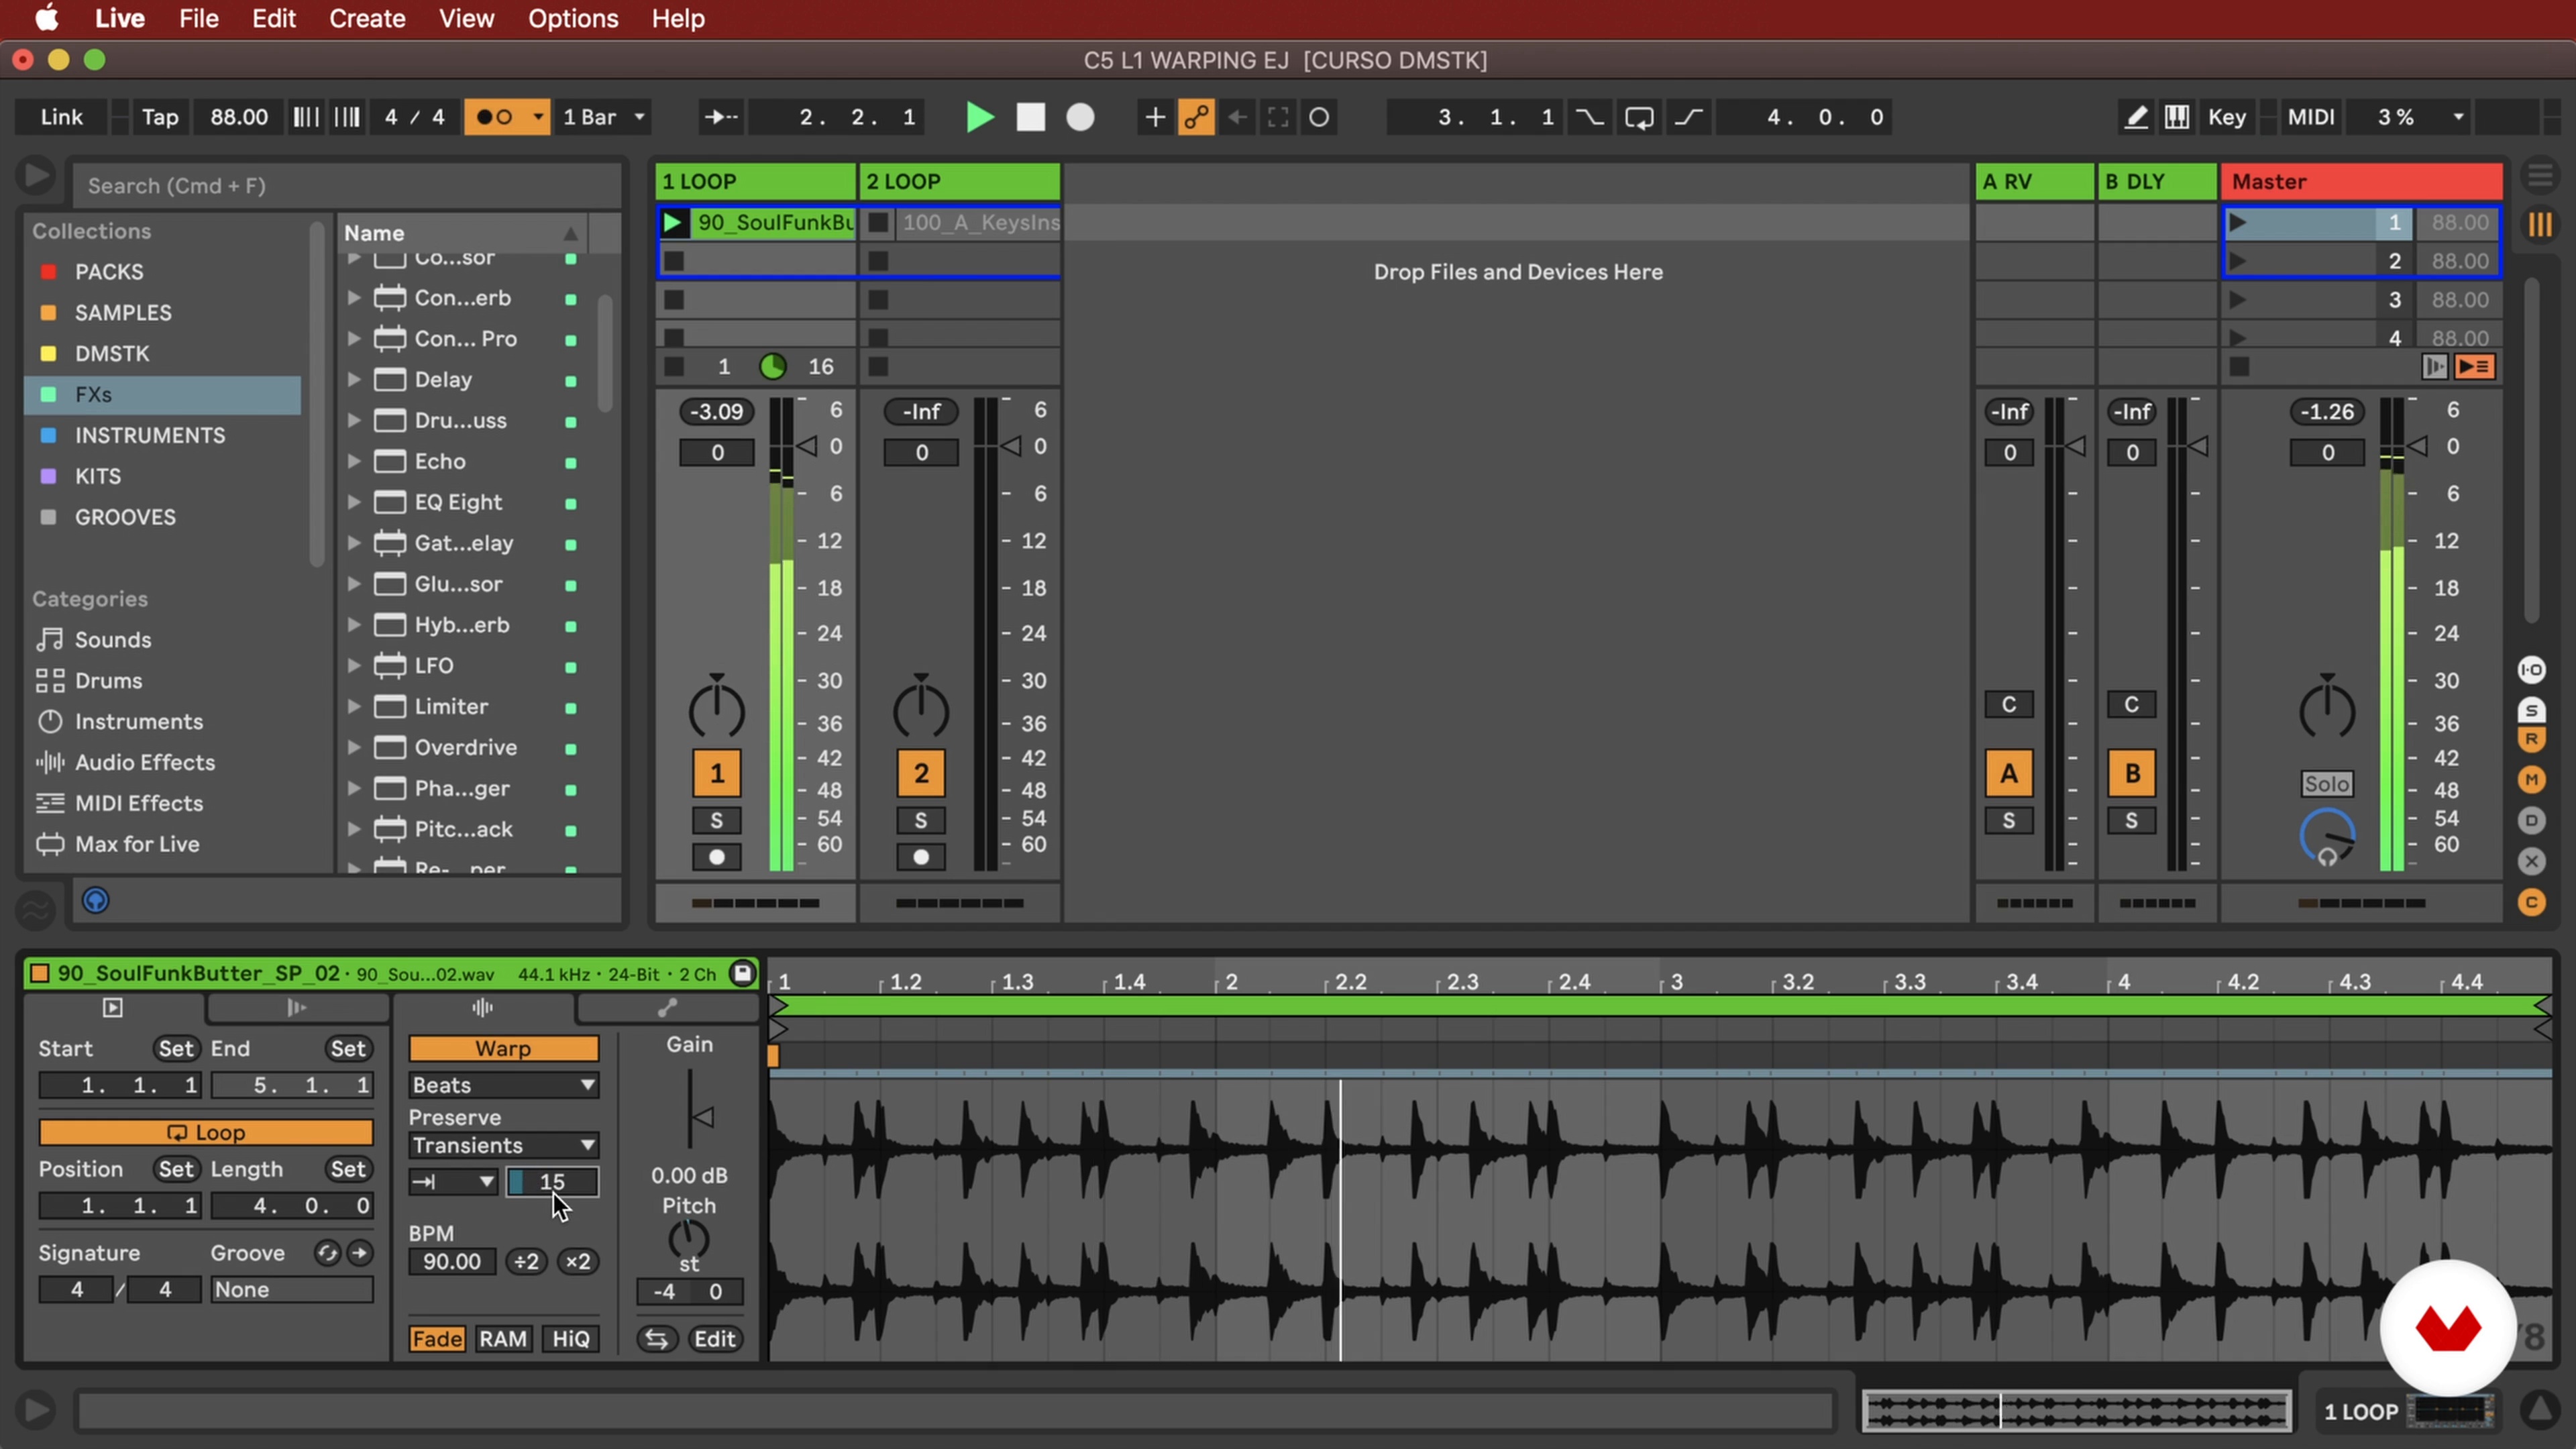Select the Max for Live category
Viewport: 2576px width, 1449px height.
pos(137,845)
